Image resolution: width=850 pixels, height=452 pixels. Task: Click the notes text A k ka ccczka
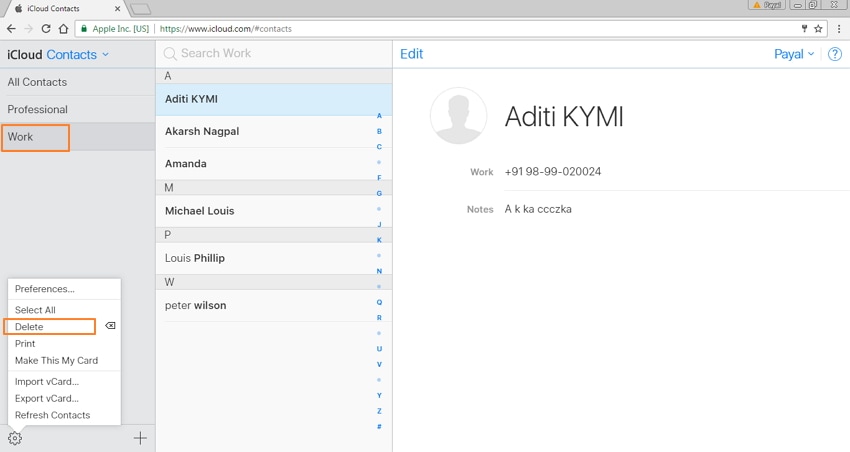[x=538, y=209]
